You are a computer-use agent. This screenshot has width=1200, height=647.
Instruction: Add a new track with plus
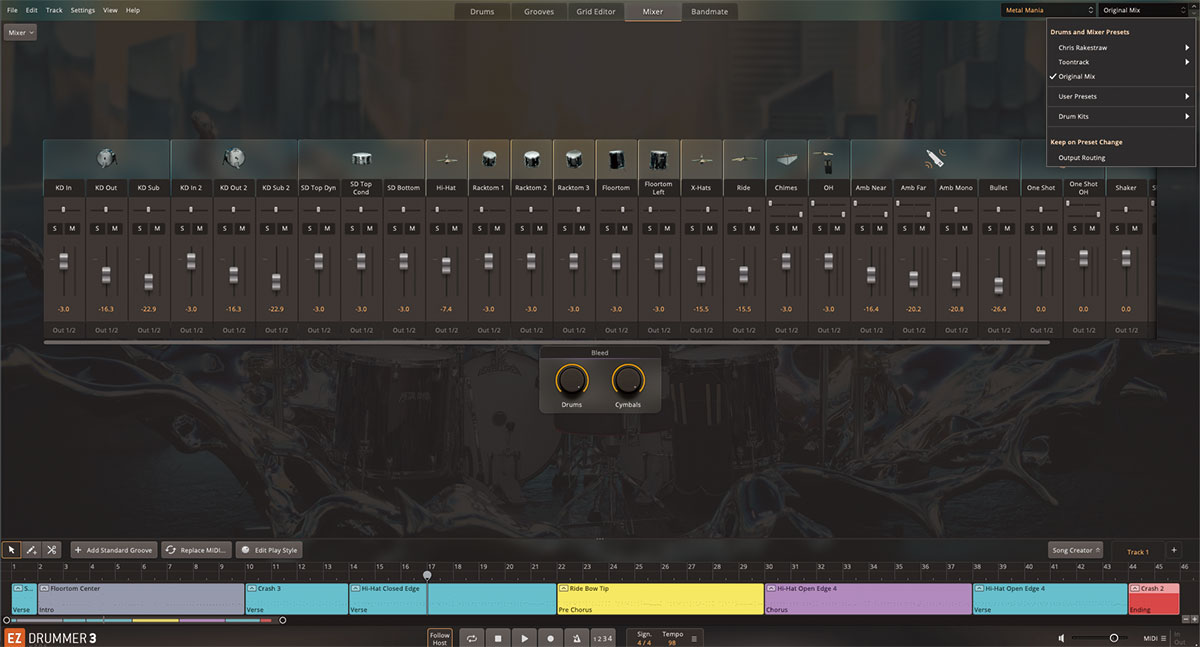coord(1174,550)
